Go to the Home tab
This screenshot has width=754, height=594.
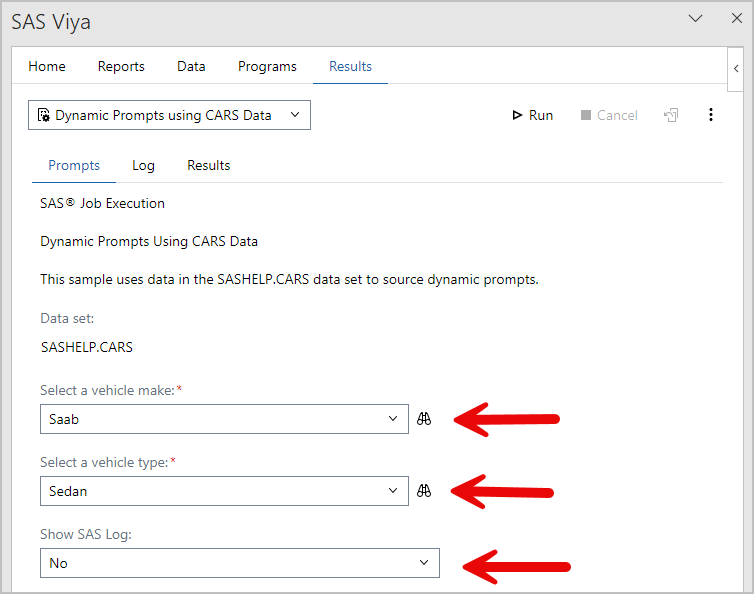(47, 66)
